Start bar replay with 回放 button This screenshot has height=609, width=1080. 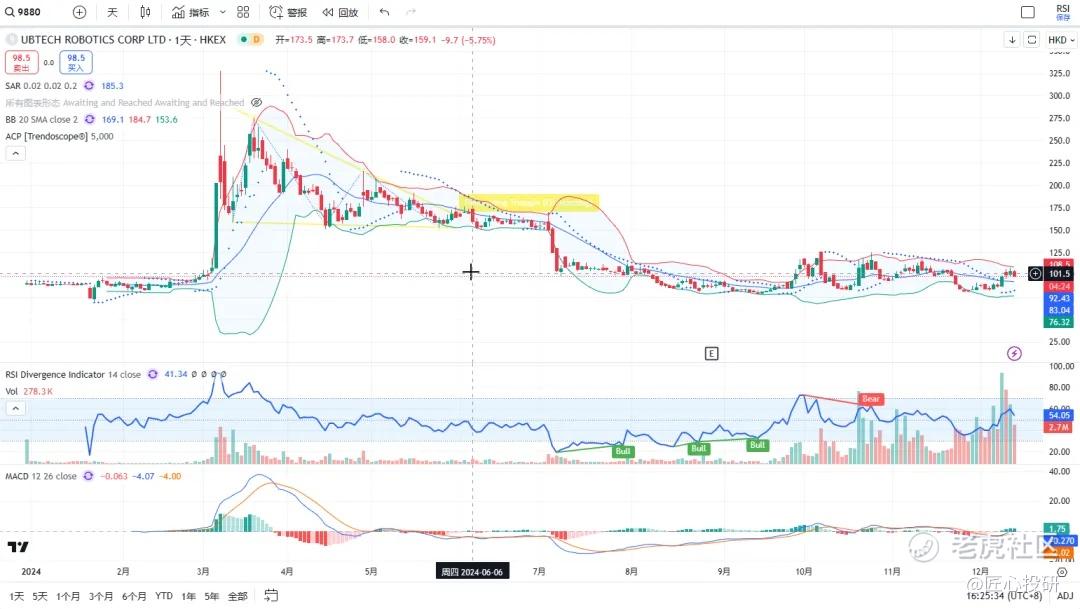pos(340,12)
